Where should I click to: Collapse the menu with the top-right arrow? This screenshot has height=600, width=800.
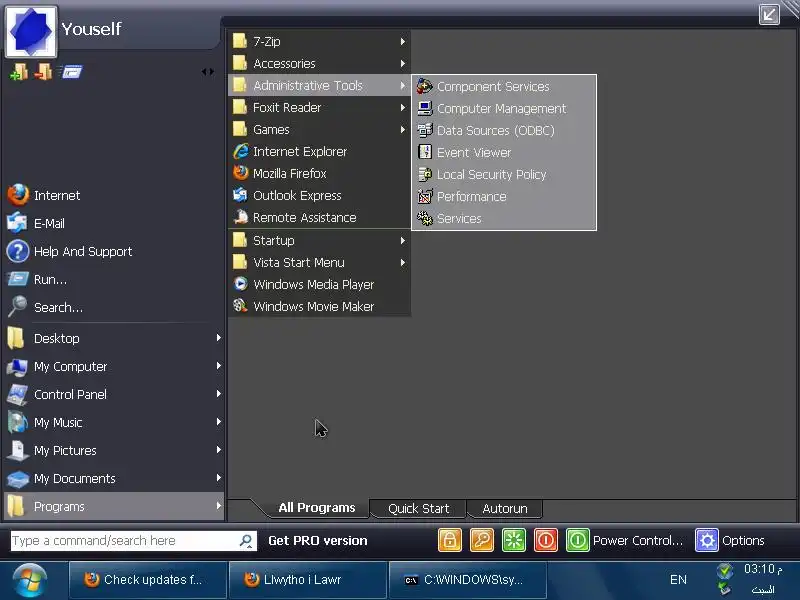click(769, 14)
